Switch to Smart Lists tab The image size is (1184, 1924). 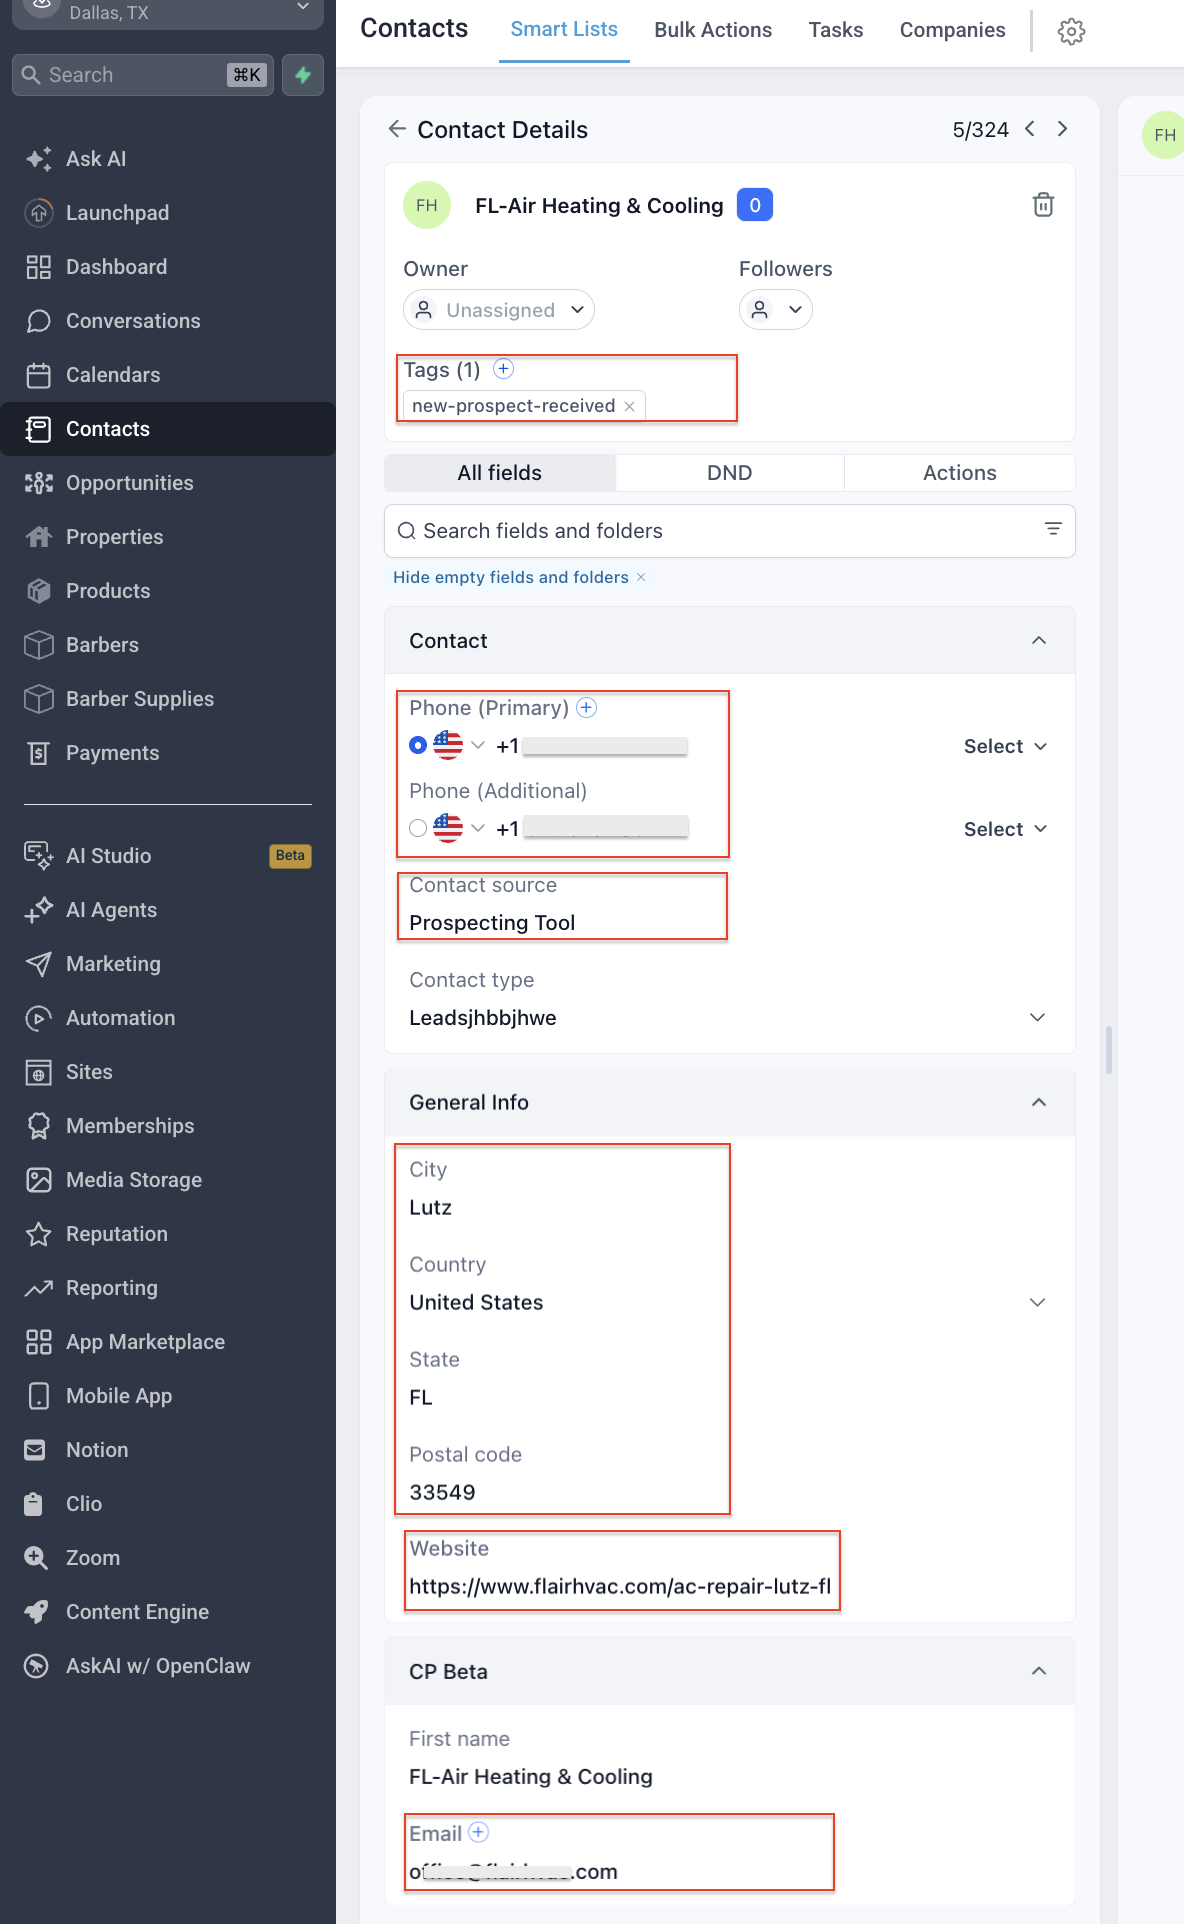pos(564,30)
